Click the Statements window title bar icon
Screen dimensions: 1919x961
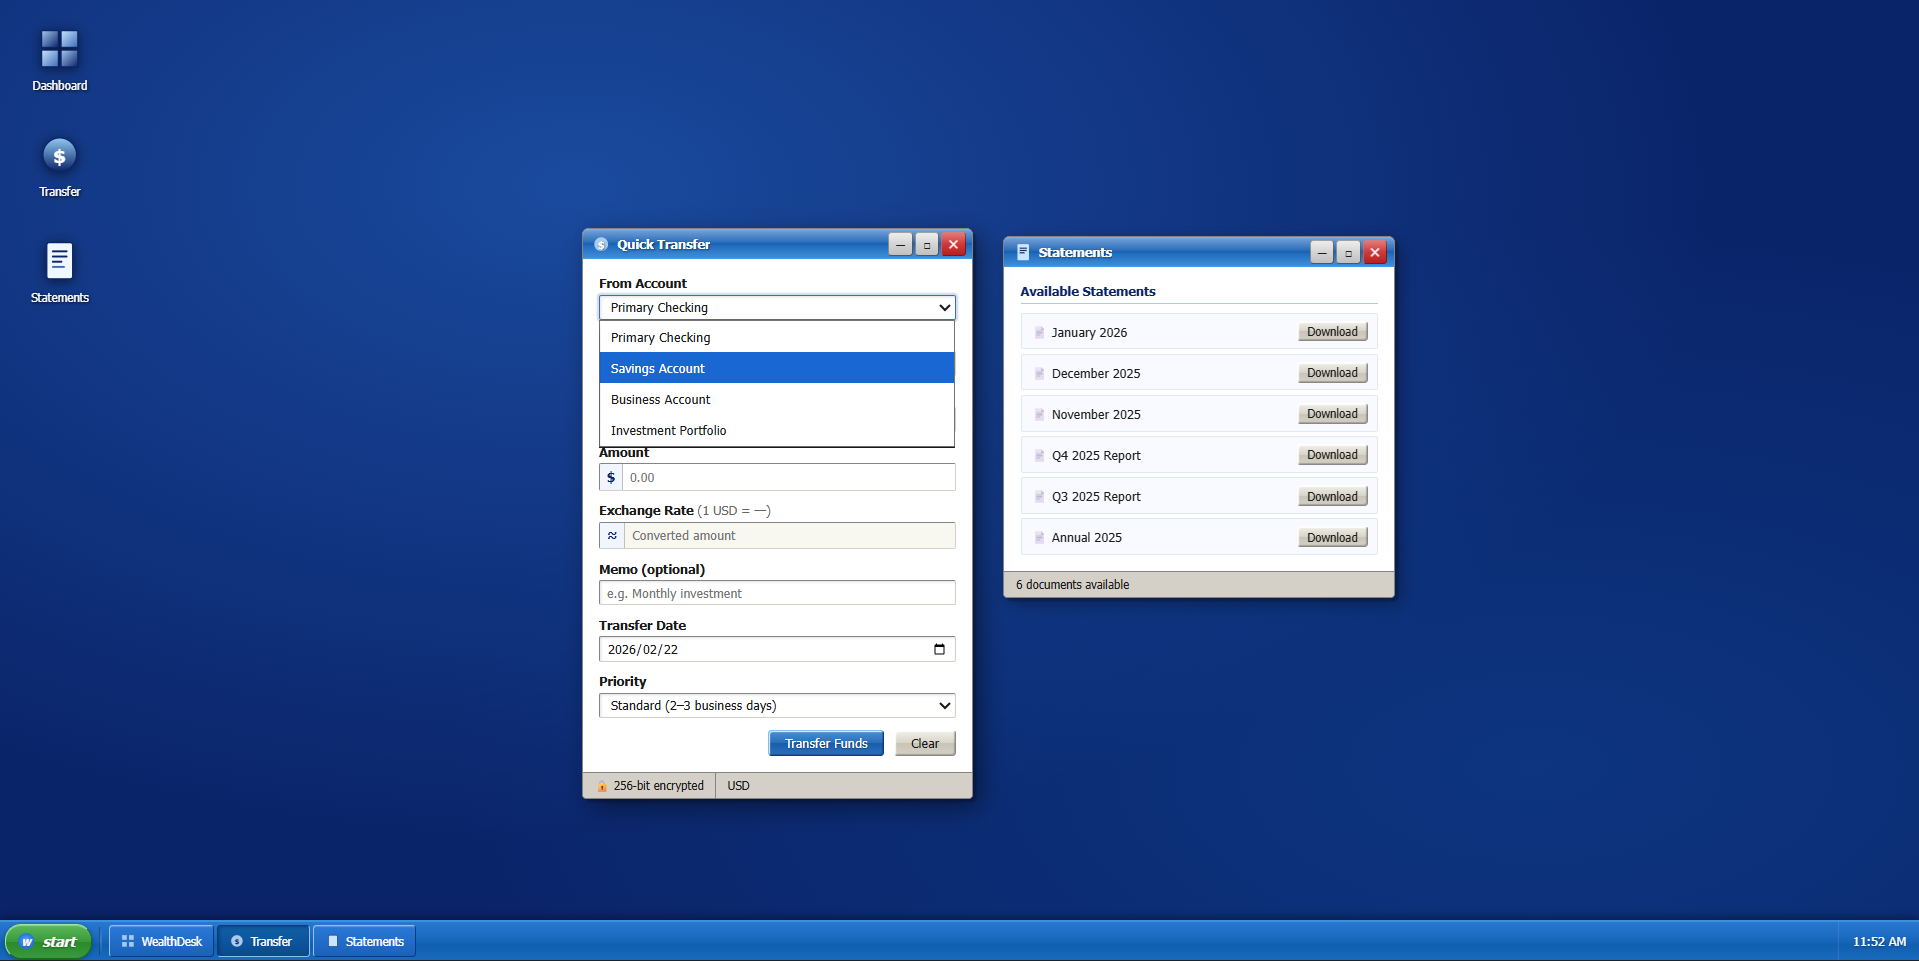click(1023, 252)
